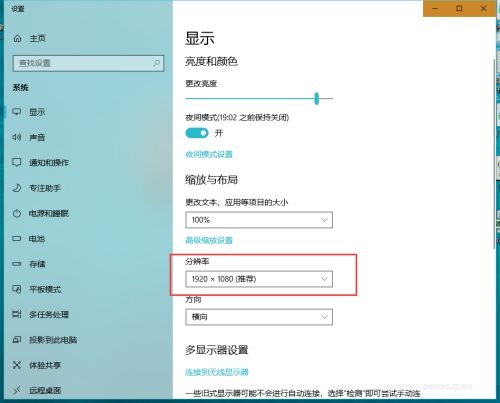Click the projecting icon for 投影到此电脑
Screen dimensions: 500x403
point(17,340)
